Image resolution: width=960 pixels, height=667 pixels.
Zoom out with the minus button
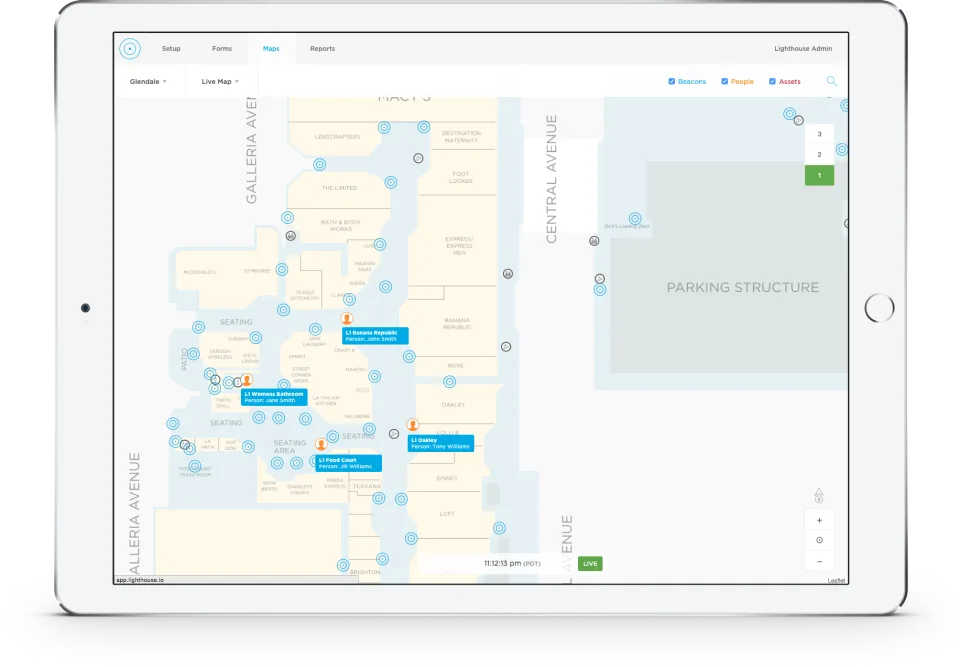[819, 562]
